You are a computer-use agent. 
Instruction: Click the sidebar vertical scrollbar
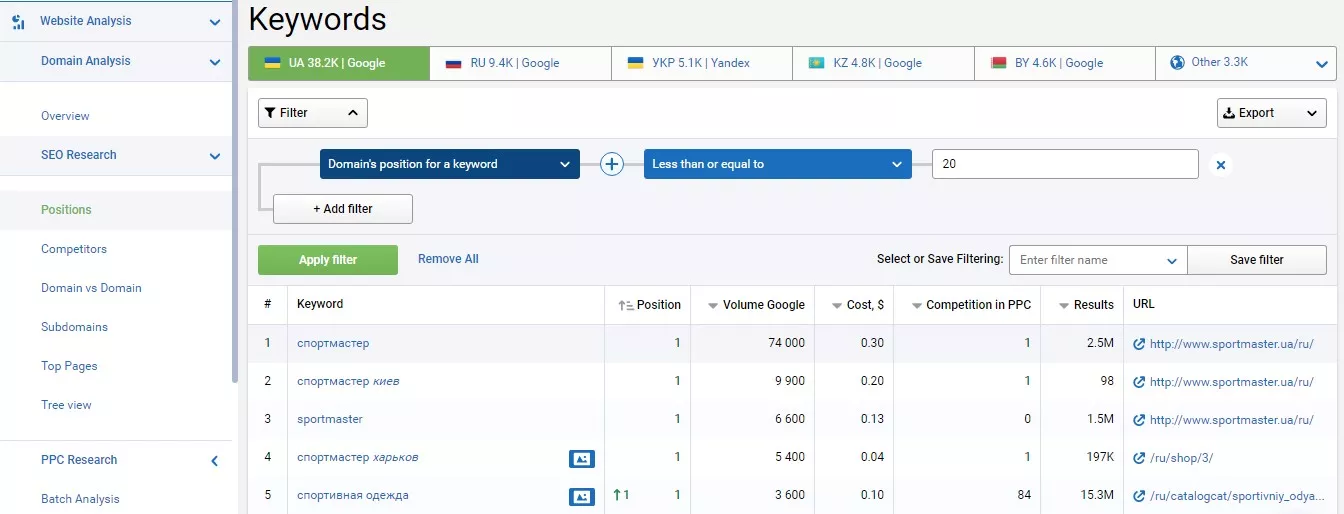coord(235,190)
